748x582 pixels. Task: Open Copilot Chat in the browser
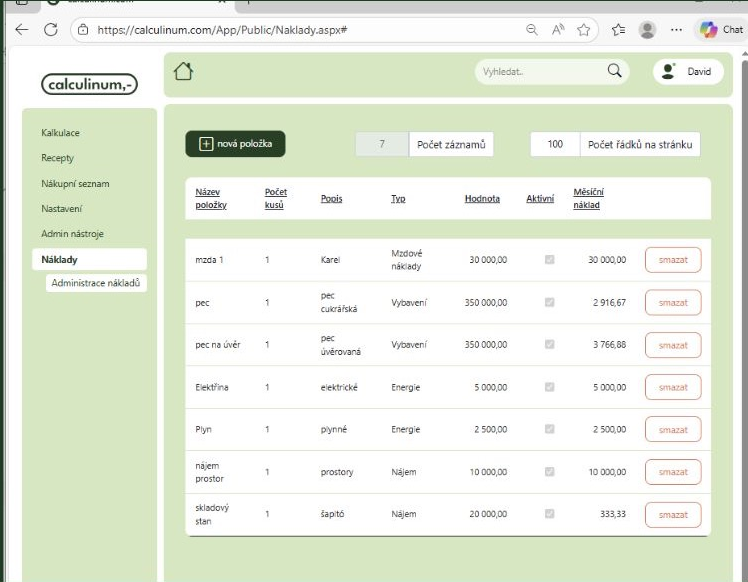pyautogui.click(x=721, y=30)
